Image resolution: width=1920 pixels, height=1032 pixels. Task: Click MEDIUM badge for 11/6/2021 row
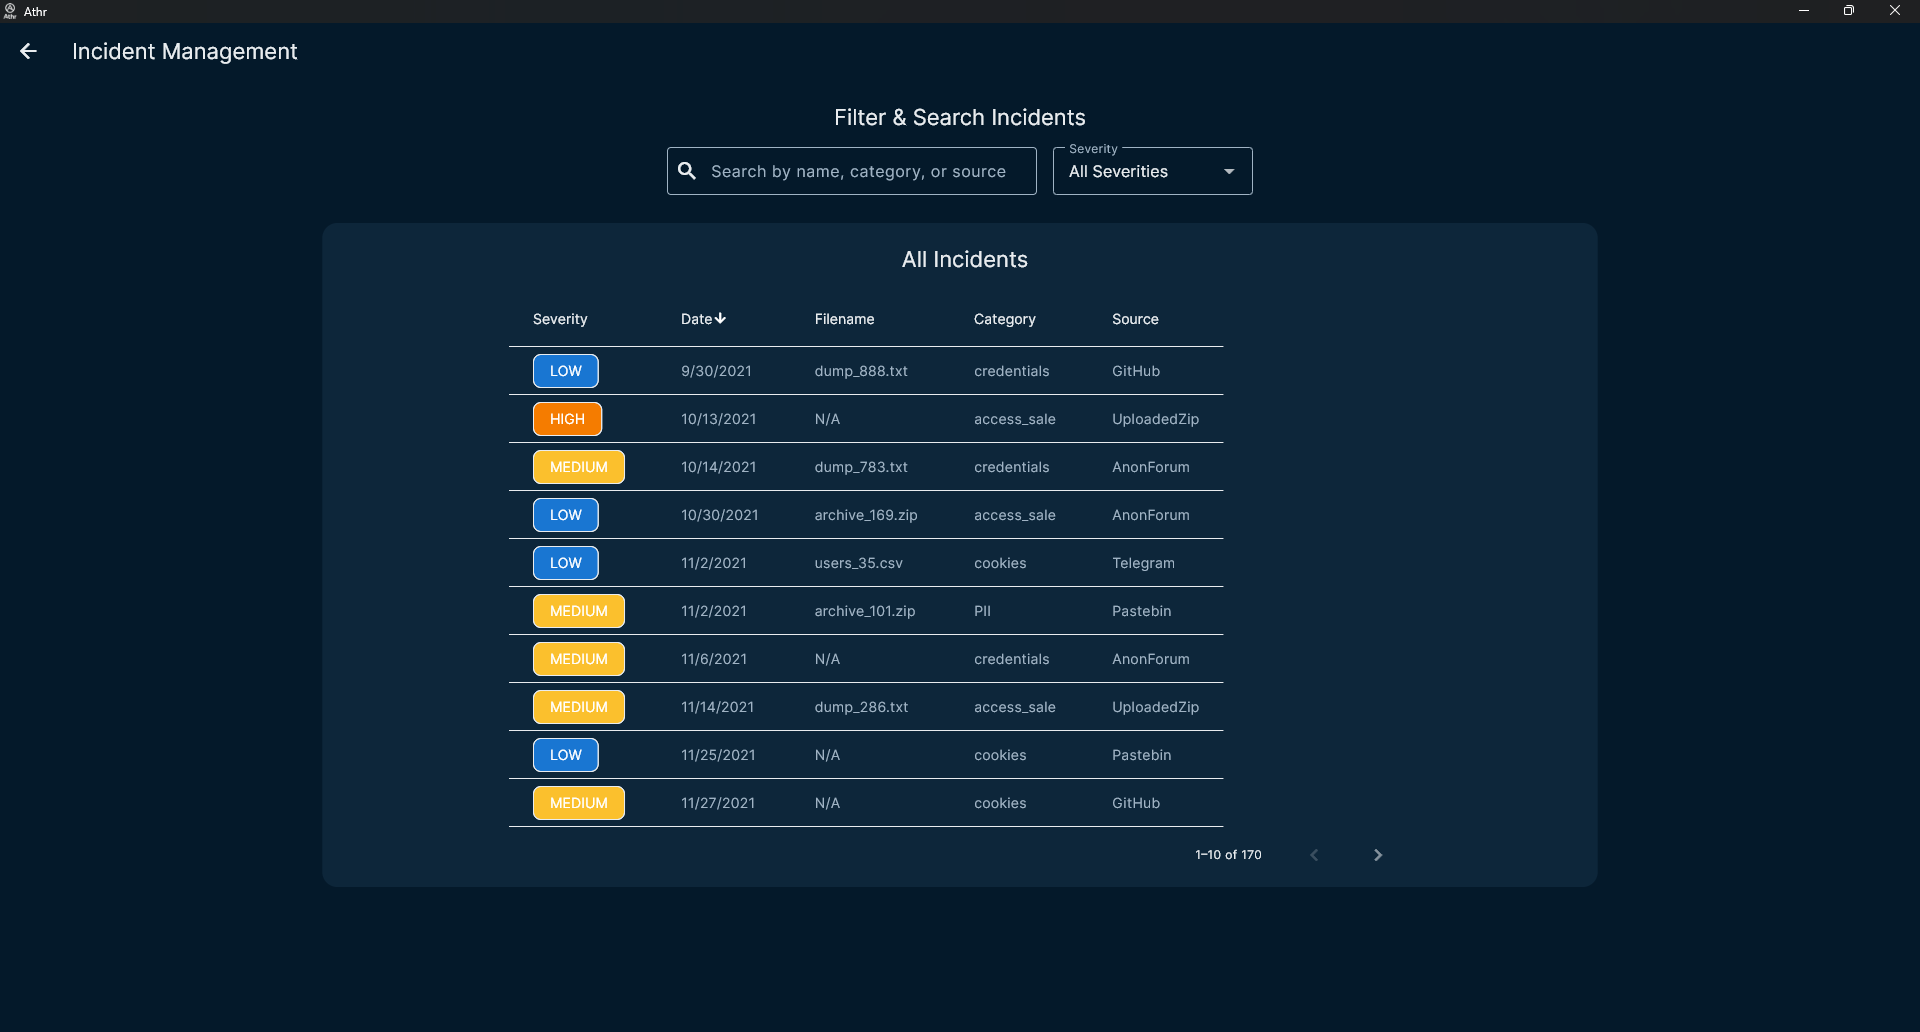[x=579, y=659]
